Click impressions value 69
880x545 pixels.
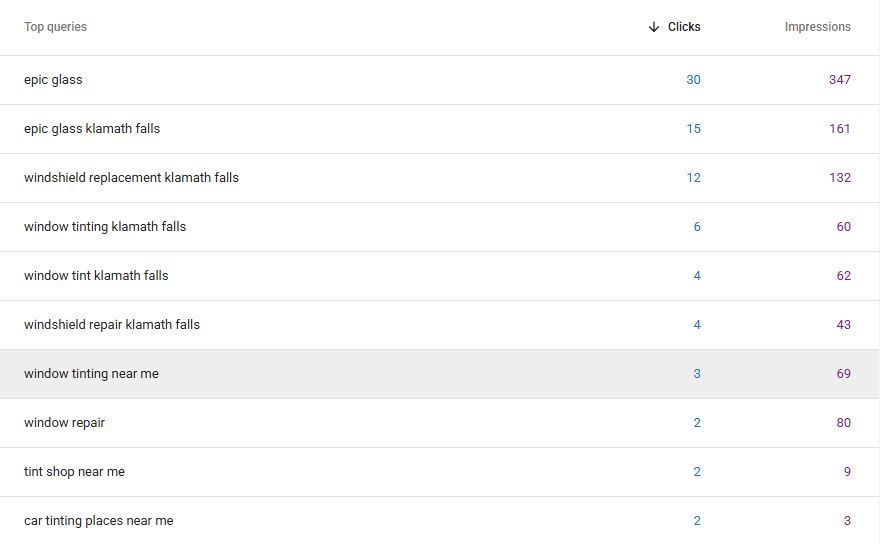point(844,374)
